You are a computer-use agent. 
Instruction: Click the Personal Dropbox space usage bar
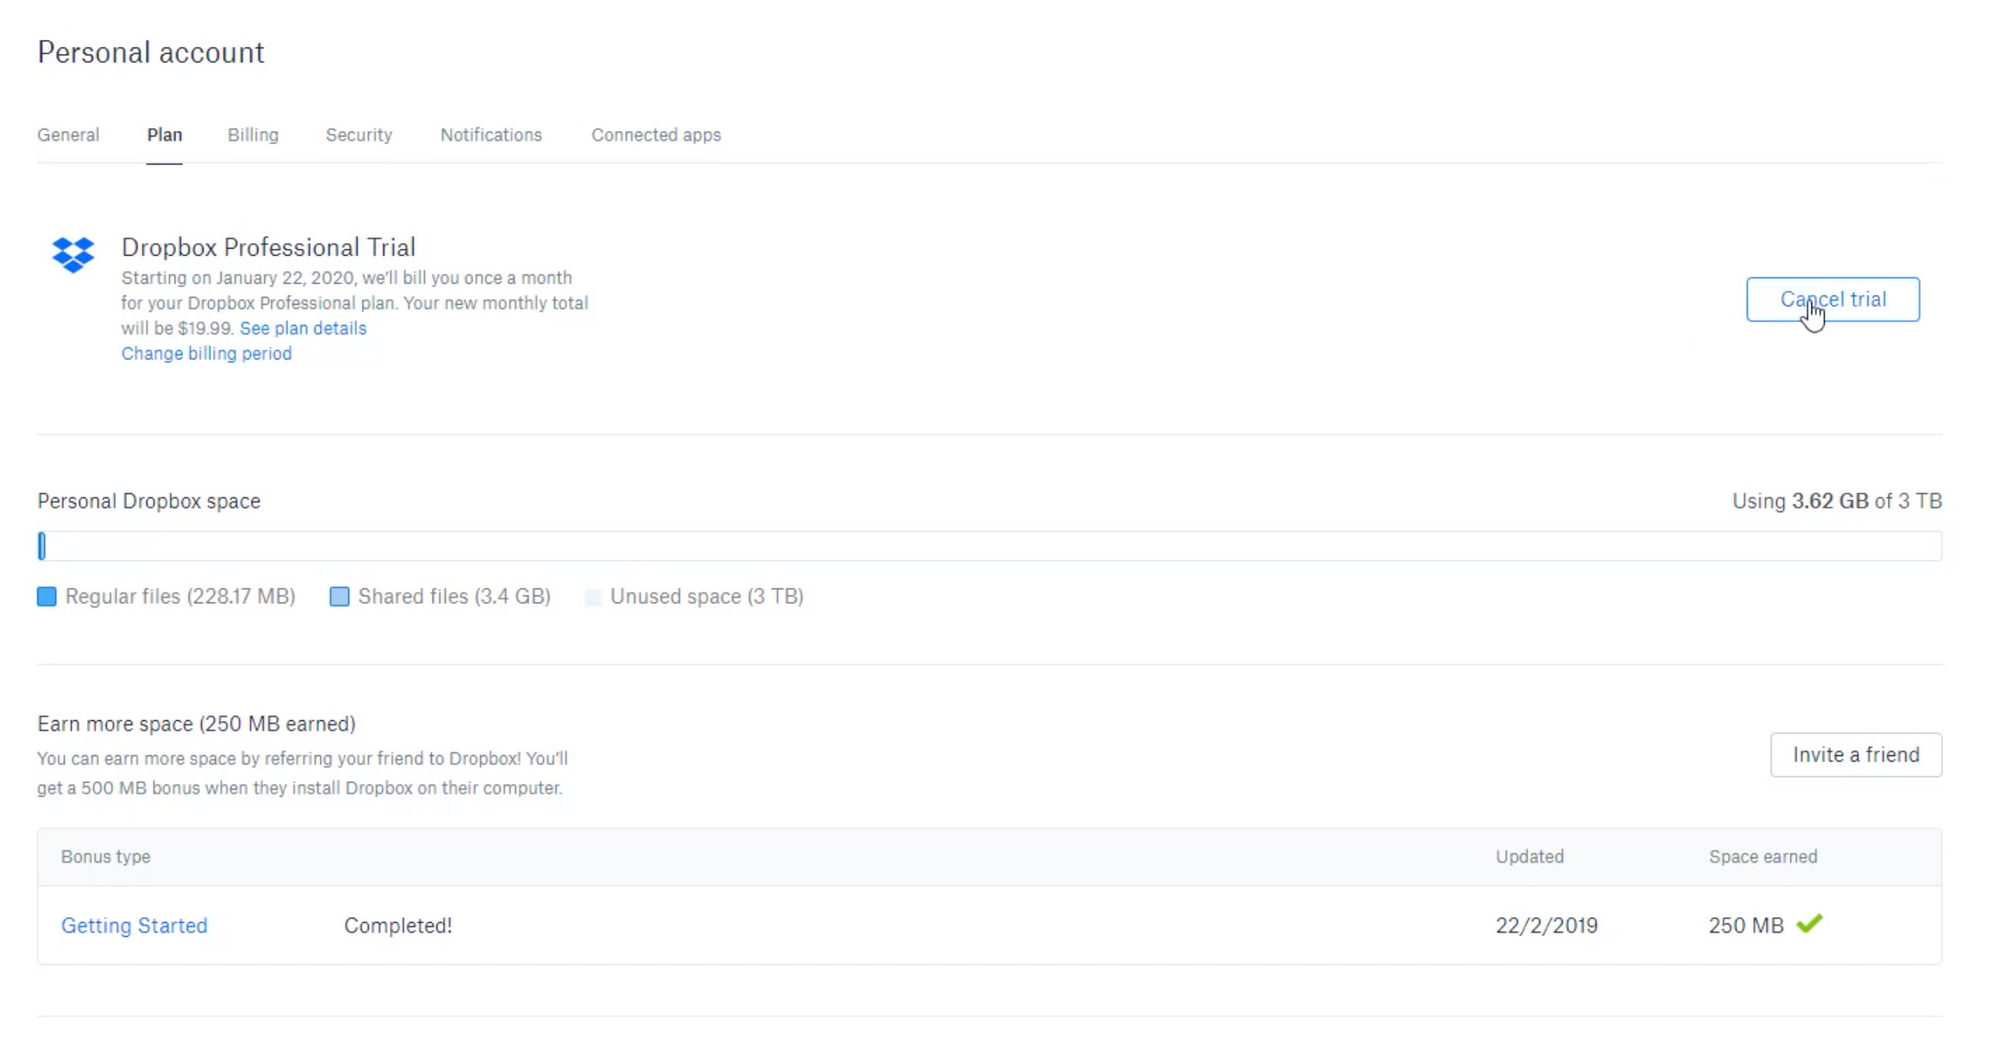tap(990, 546)
